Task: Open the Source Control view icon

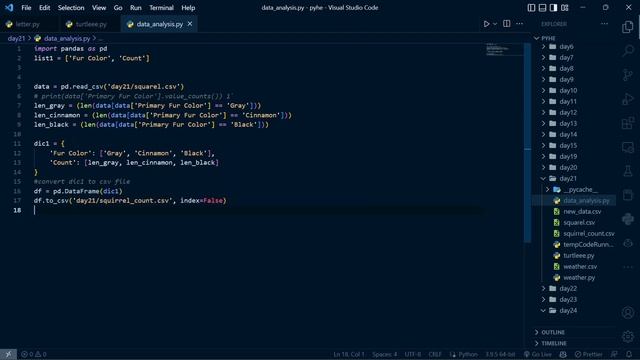Action: click(628, 75)
